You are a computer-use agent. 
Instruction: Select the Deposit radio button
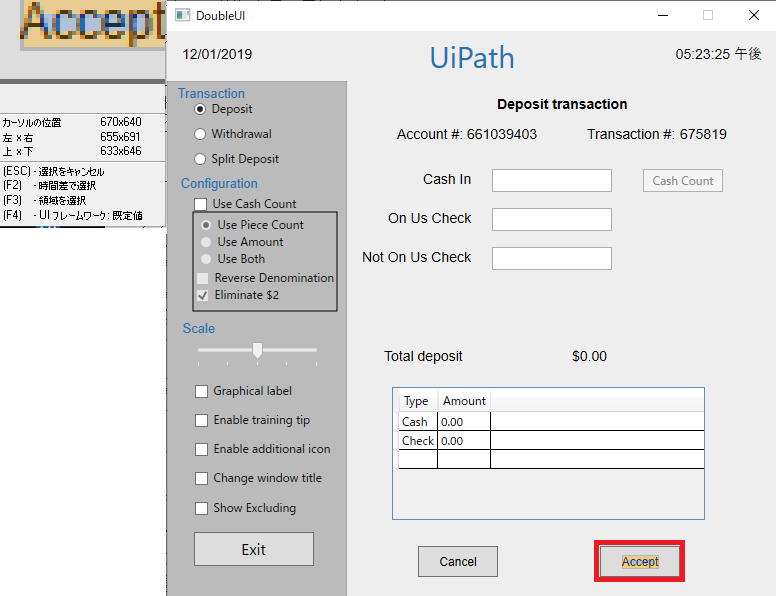click(x=201, y=109)
